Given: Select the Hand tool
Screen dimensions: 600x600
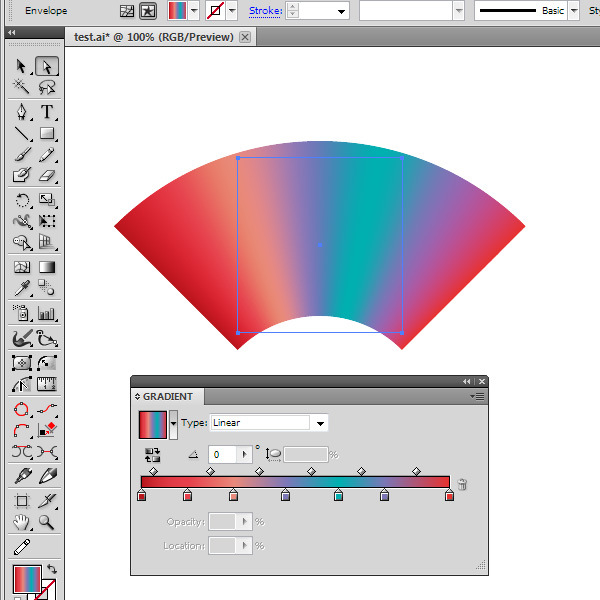Looking at the screenshot, I should click(22, 523).
